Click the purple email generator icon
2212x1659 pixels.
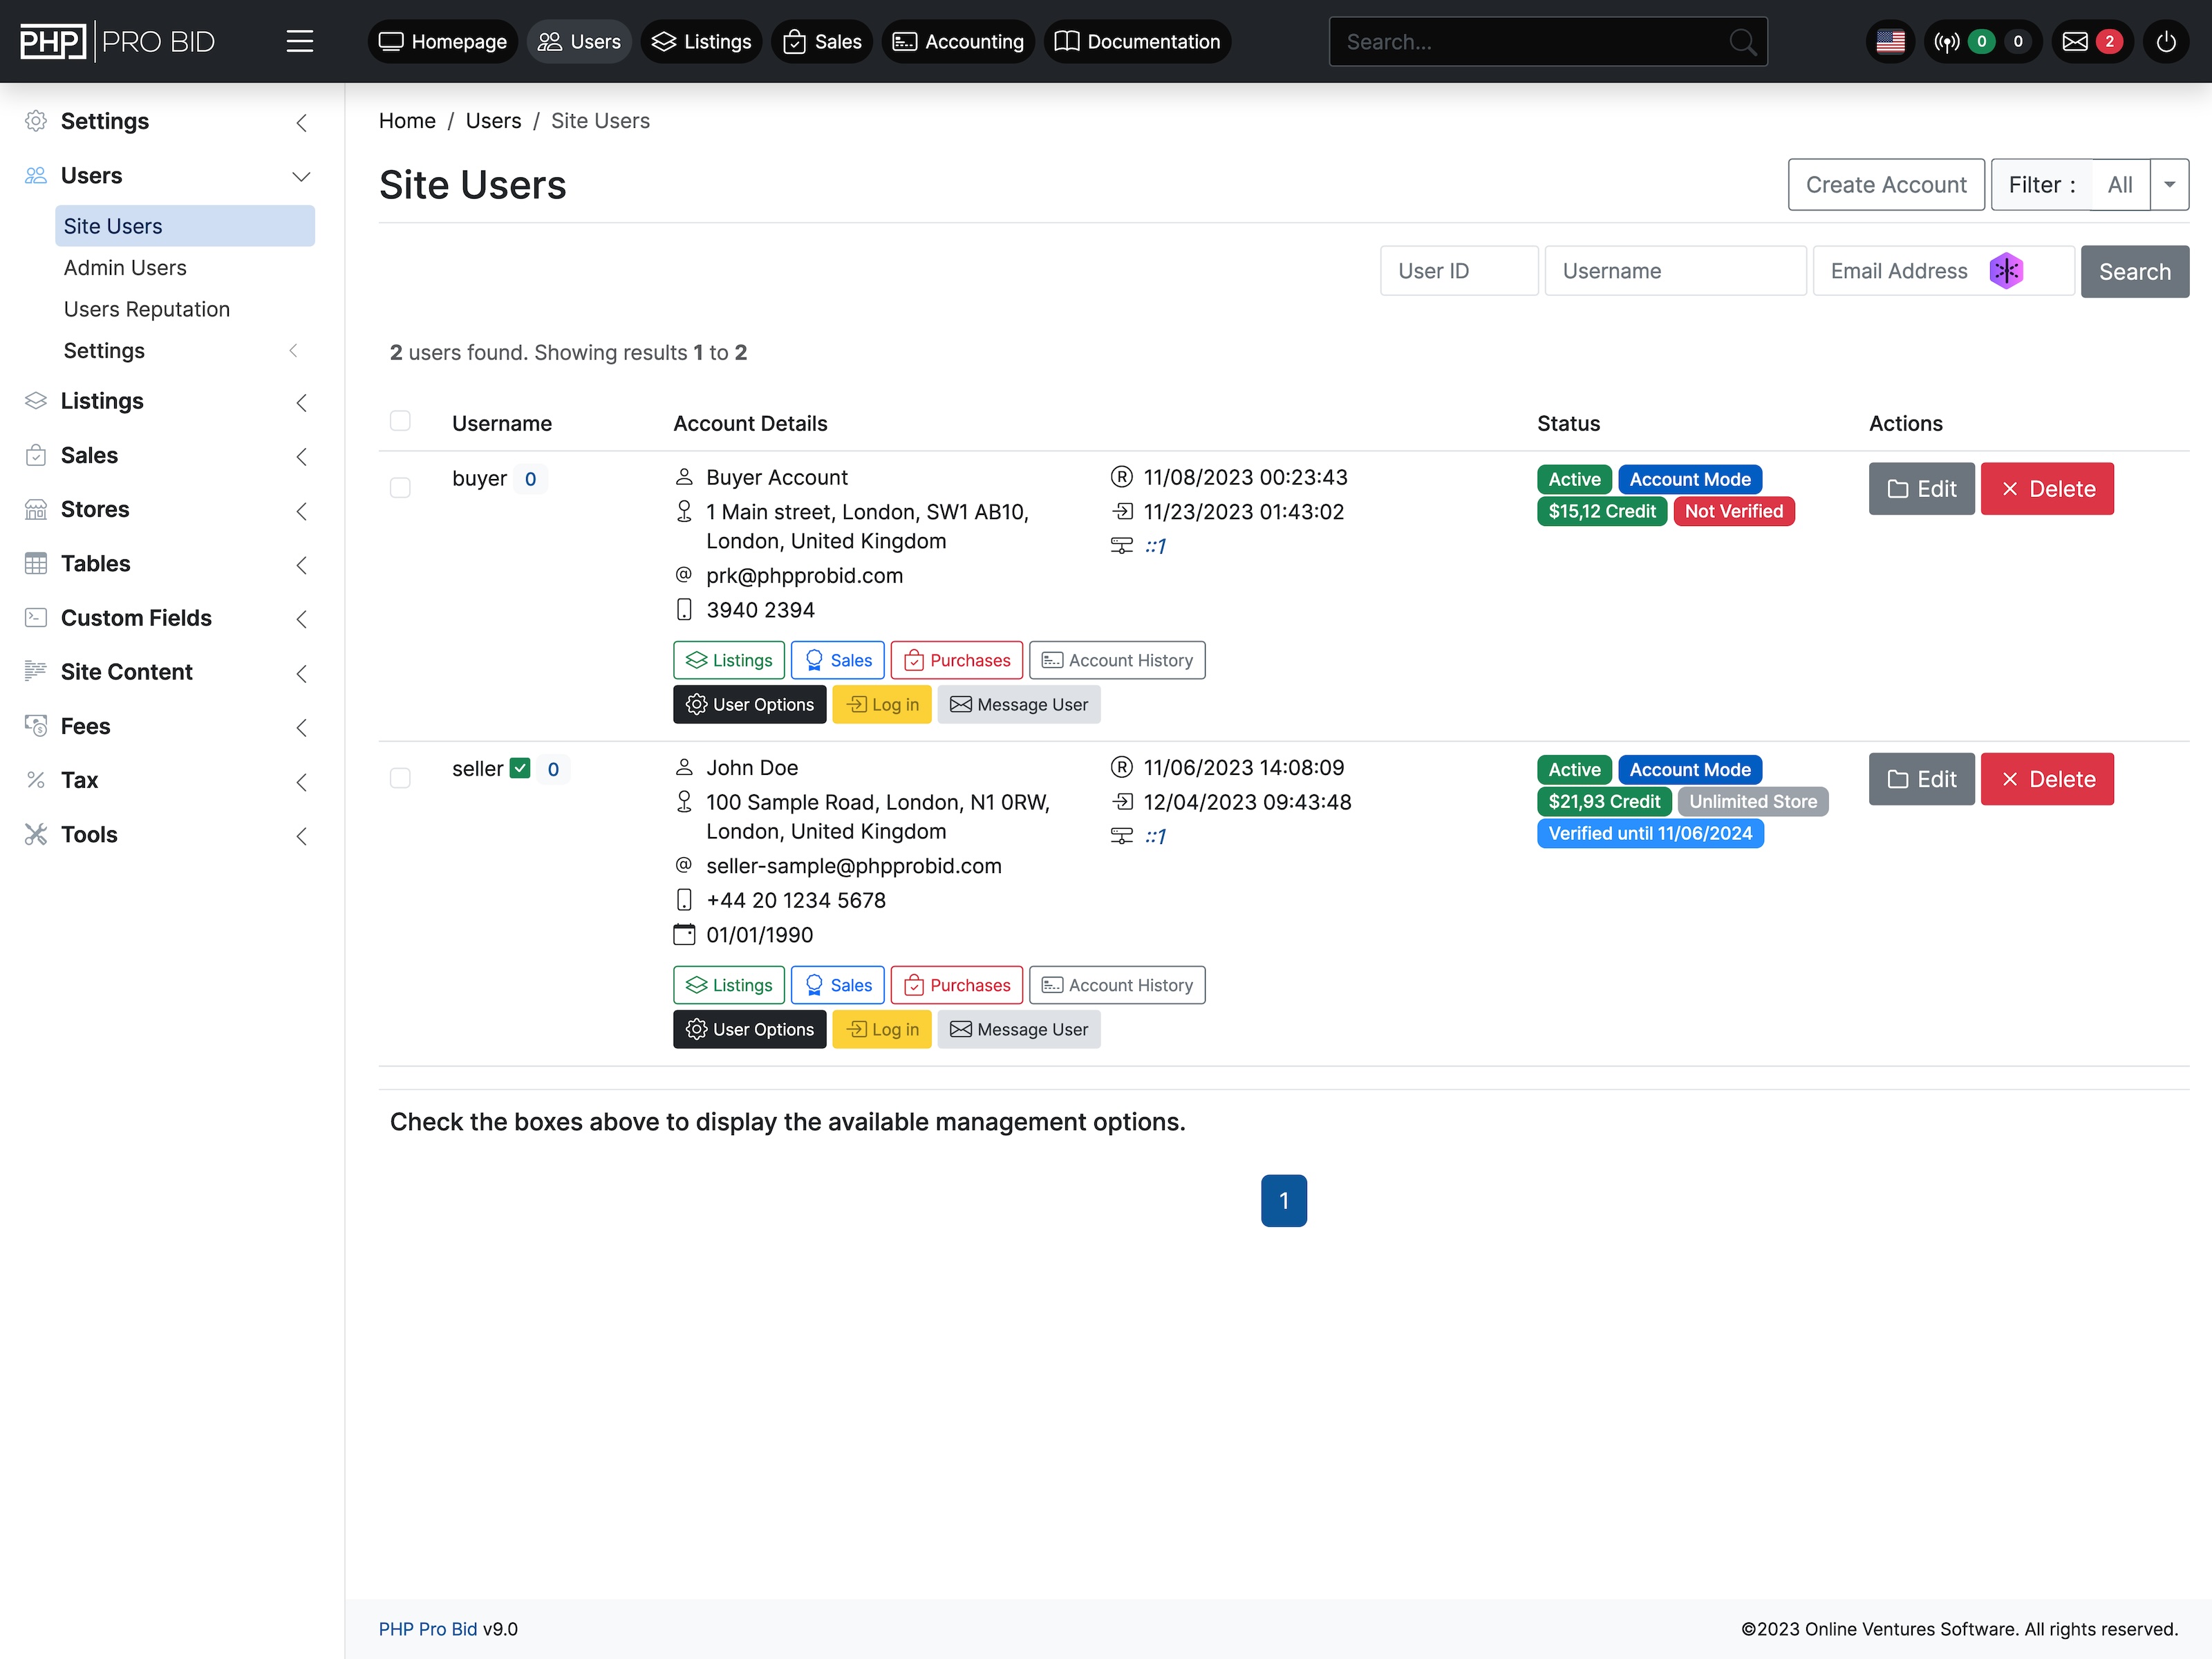(x=2006, y=270)
